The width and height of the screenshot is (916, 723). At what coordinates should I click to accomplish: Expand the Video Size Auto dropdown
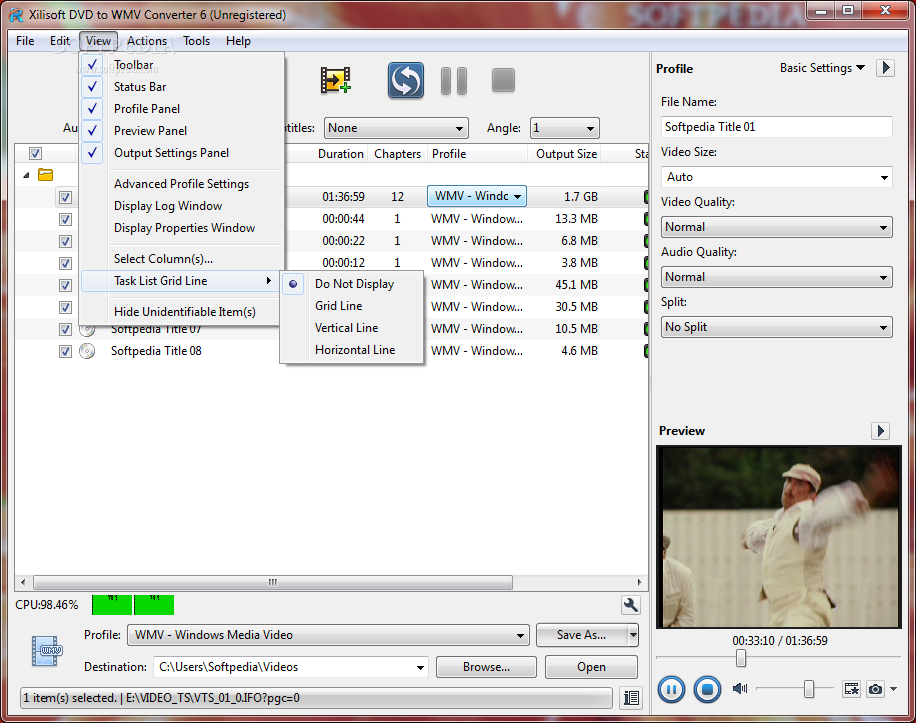click(776, 177)
